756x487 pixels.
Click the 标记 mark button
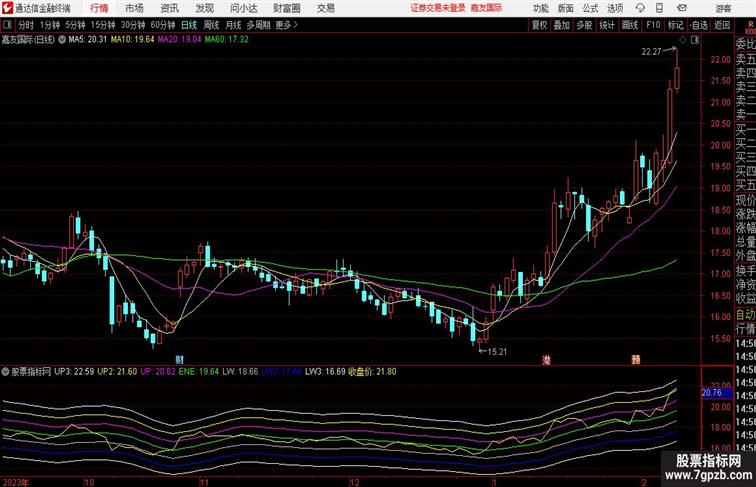(675, 25)
